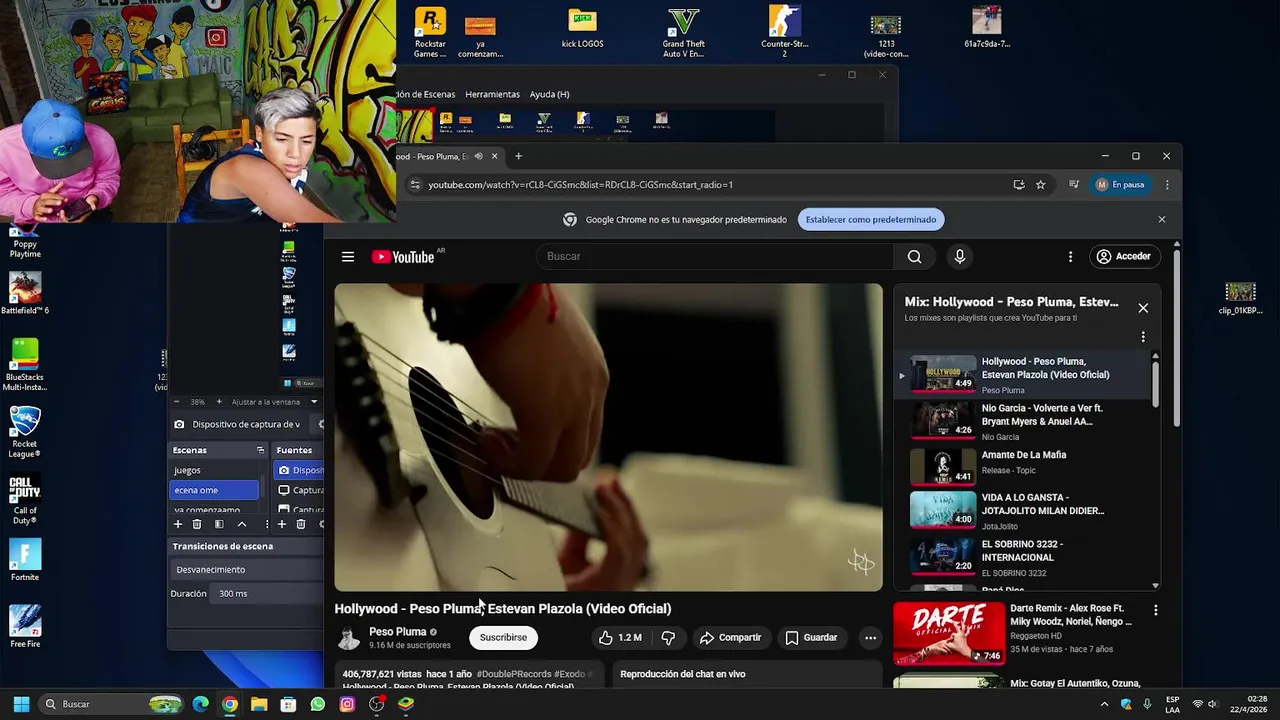
Task: Open options for Darte Remix video
Action: click(1155, 610)
